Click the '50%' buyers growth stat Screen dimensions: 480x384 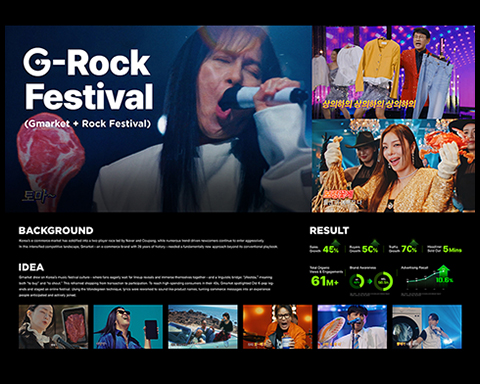pyautogui.click(x=370, y=249)
